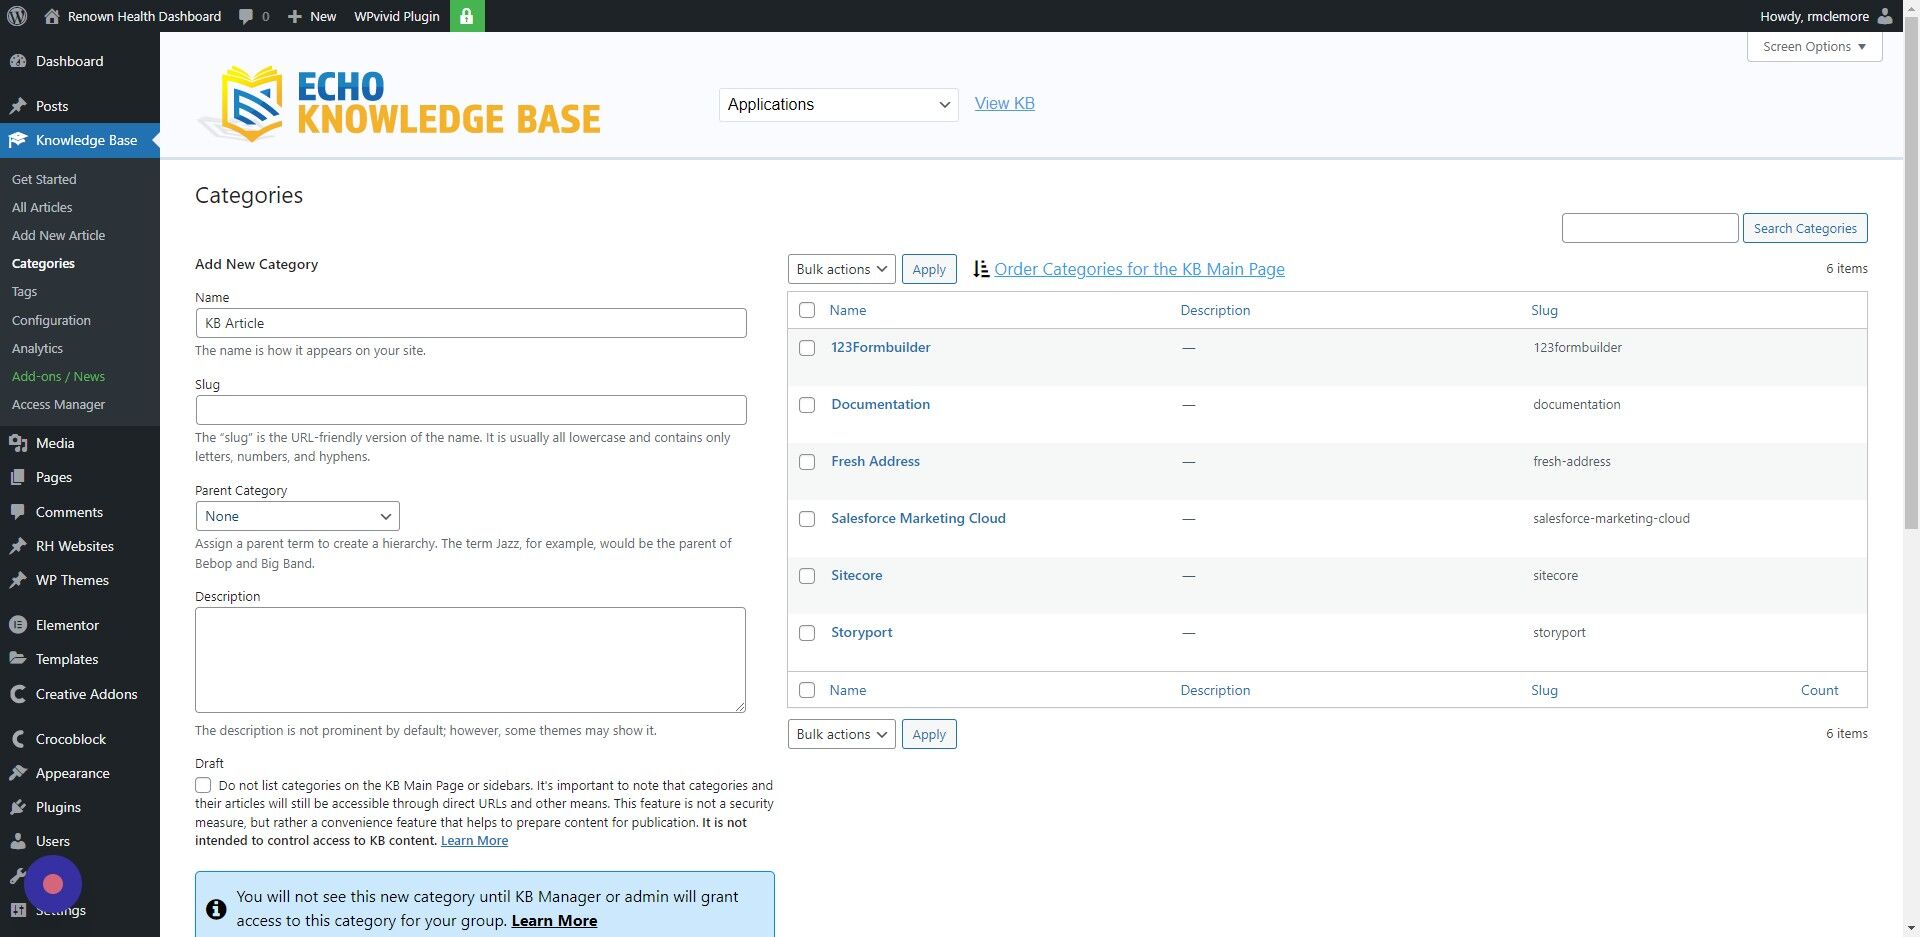Check the select-all box in table header
Screen dimensions: 1920x937
coord(807,310)
